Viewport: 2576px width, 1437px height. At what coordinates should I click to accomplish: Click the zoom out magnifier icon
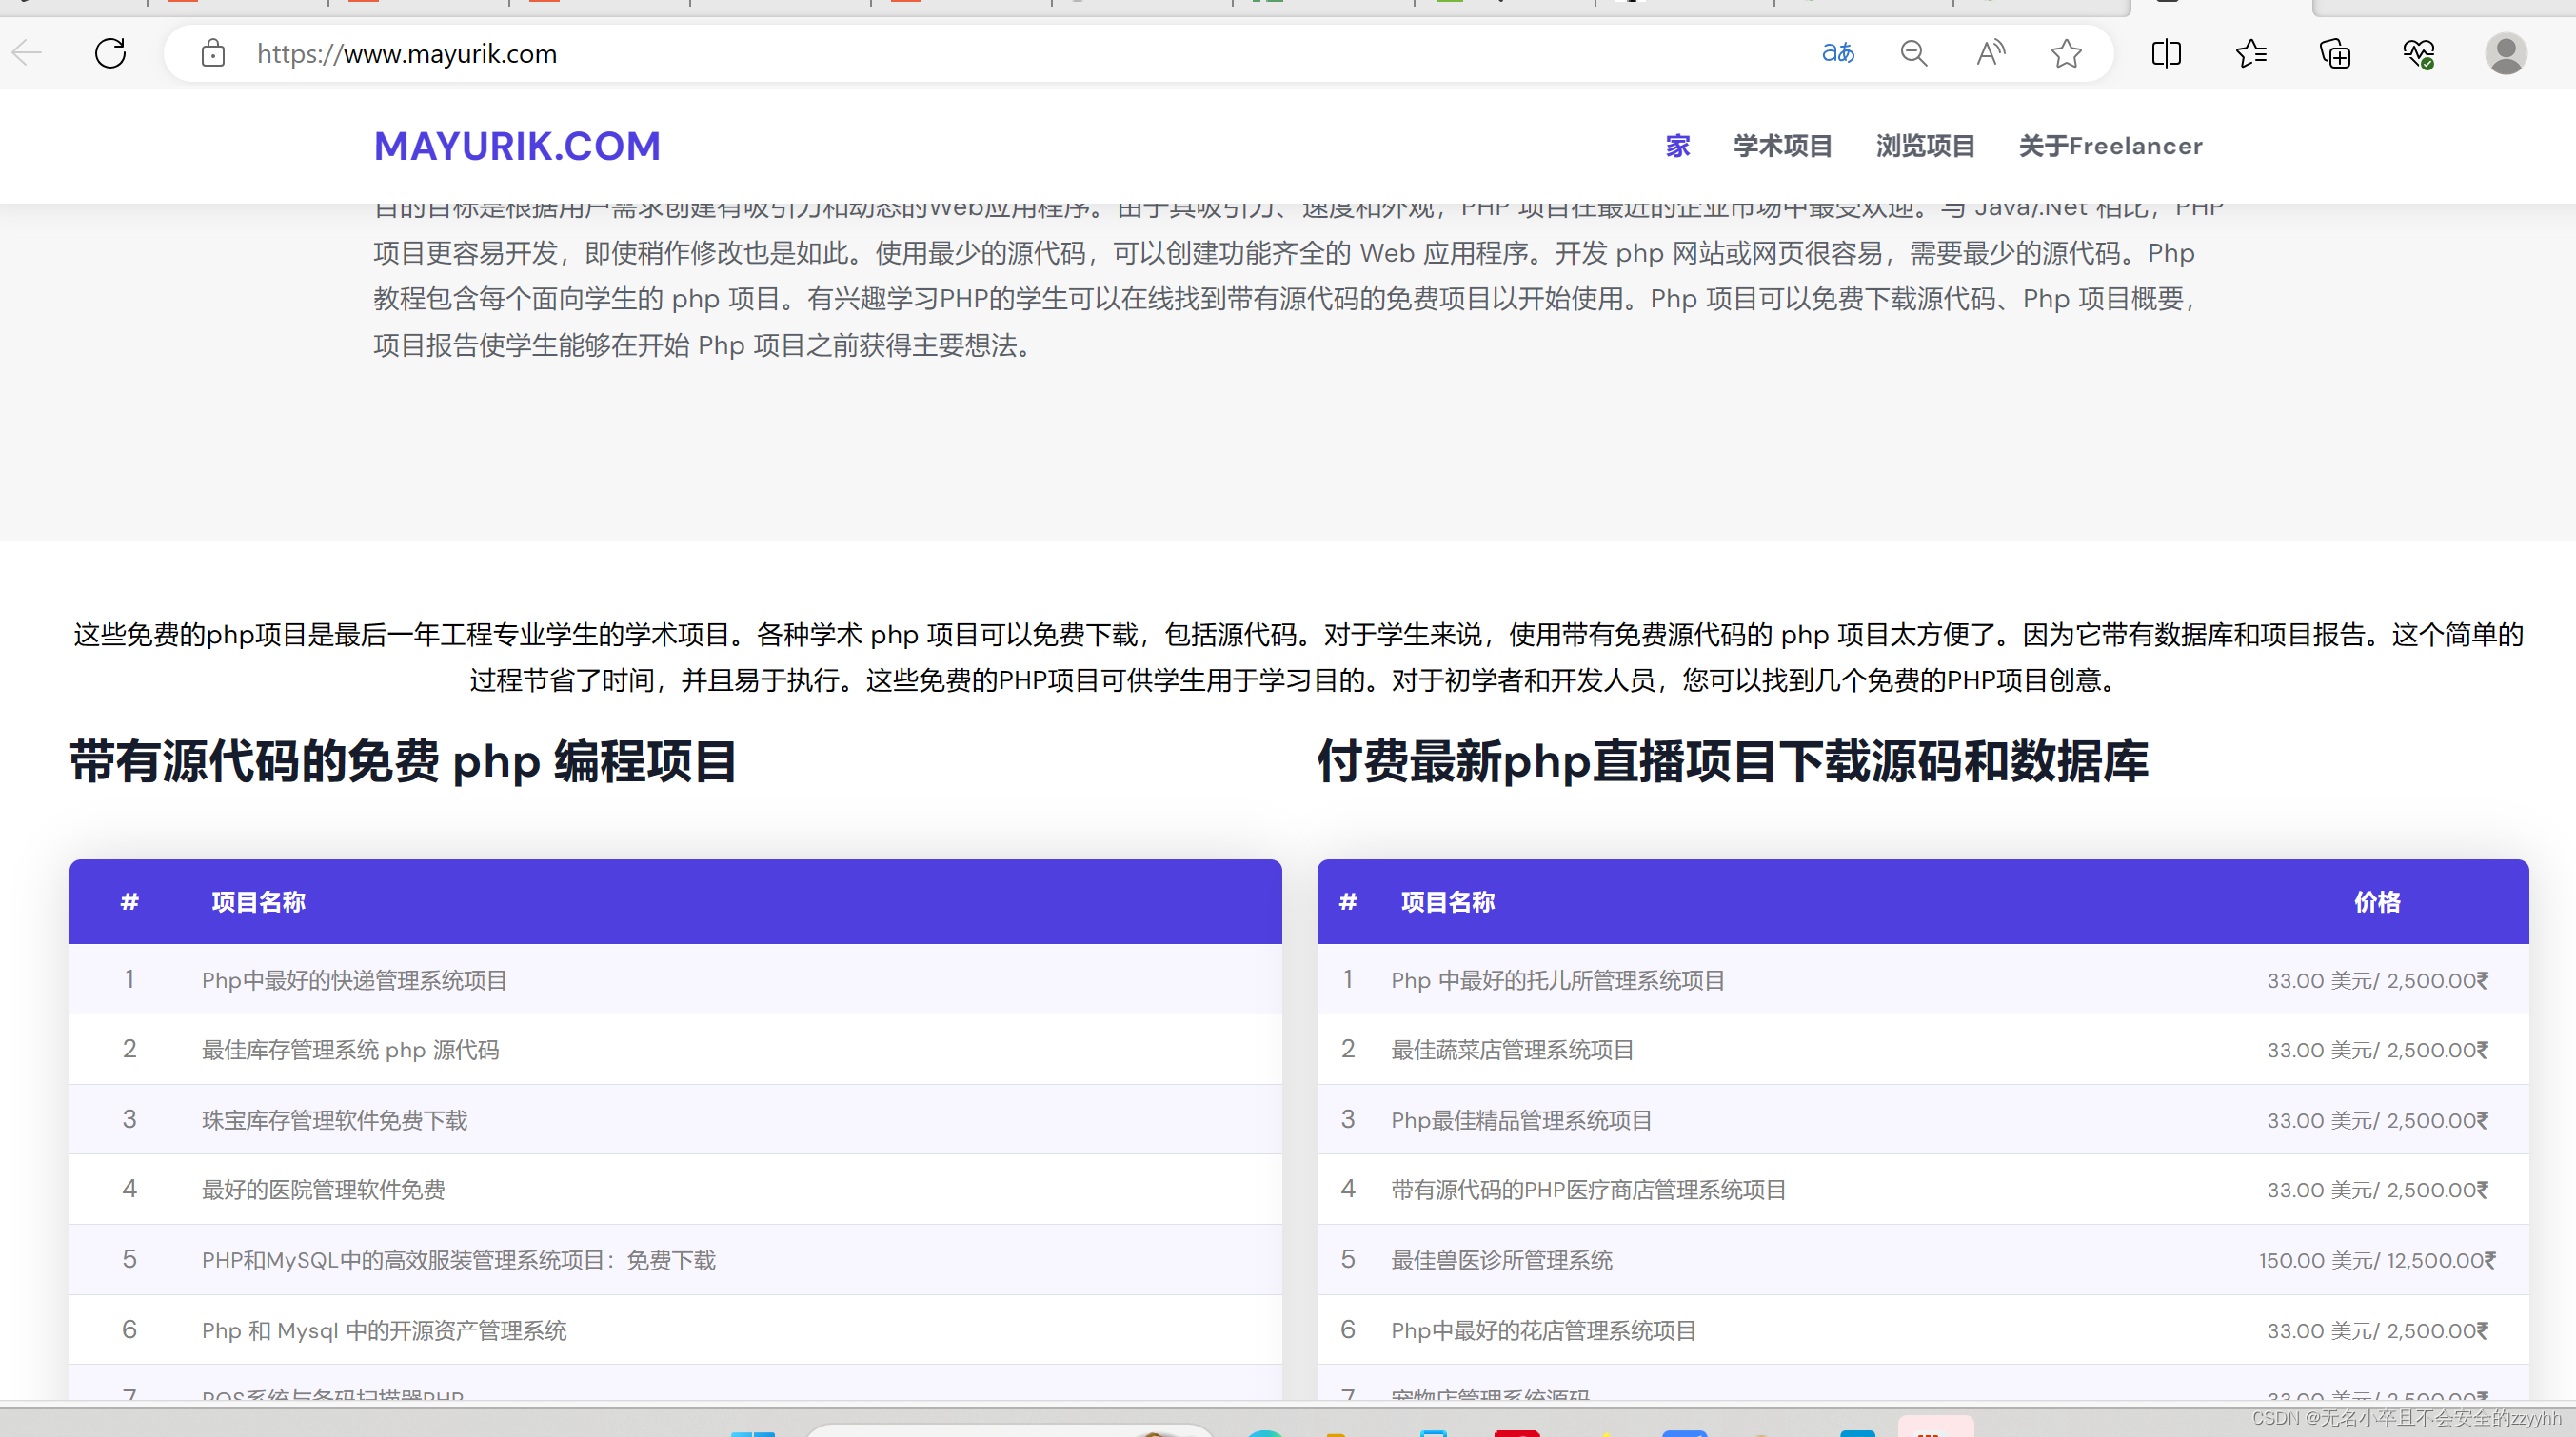tap(1914, 53)
